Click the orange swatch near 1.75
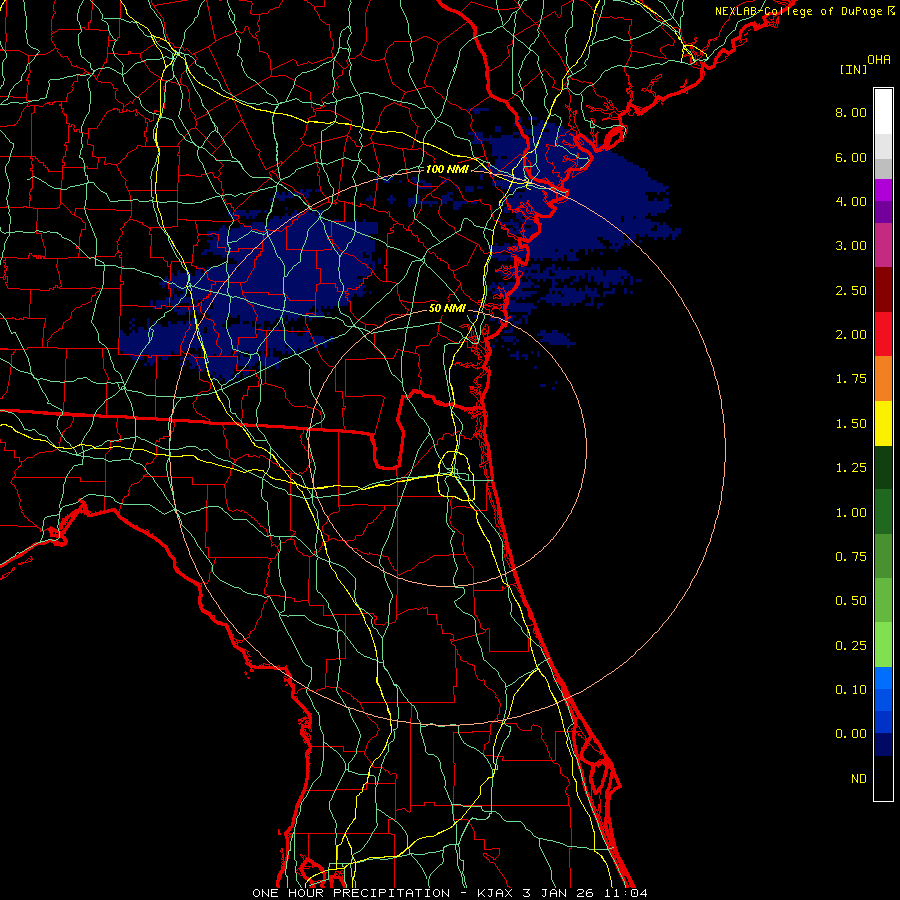The height and width of the screenshot is (900, 900). [x=883, y=379]
